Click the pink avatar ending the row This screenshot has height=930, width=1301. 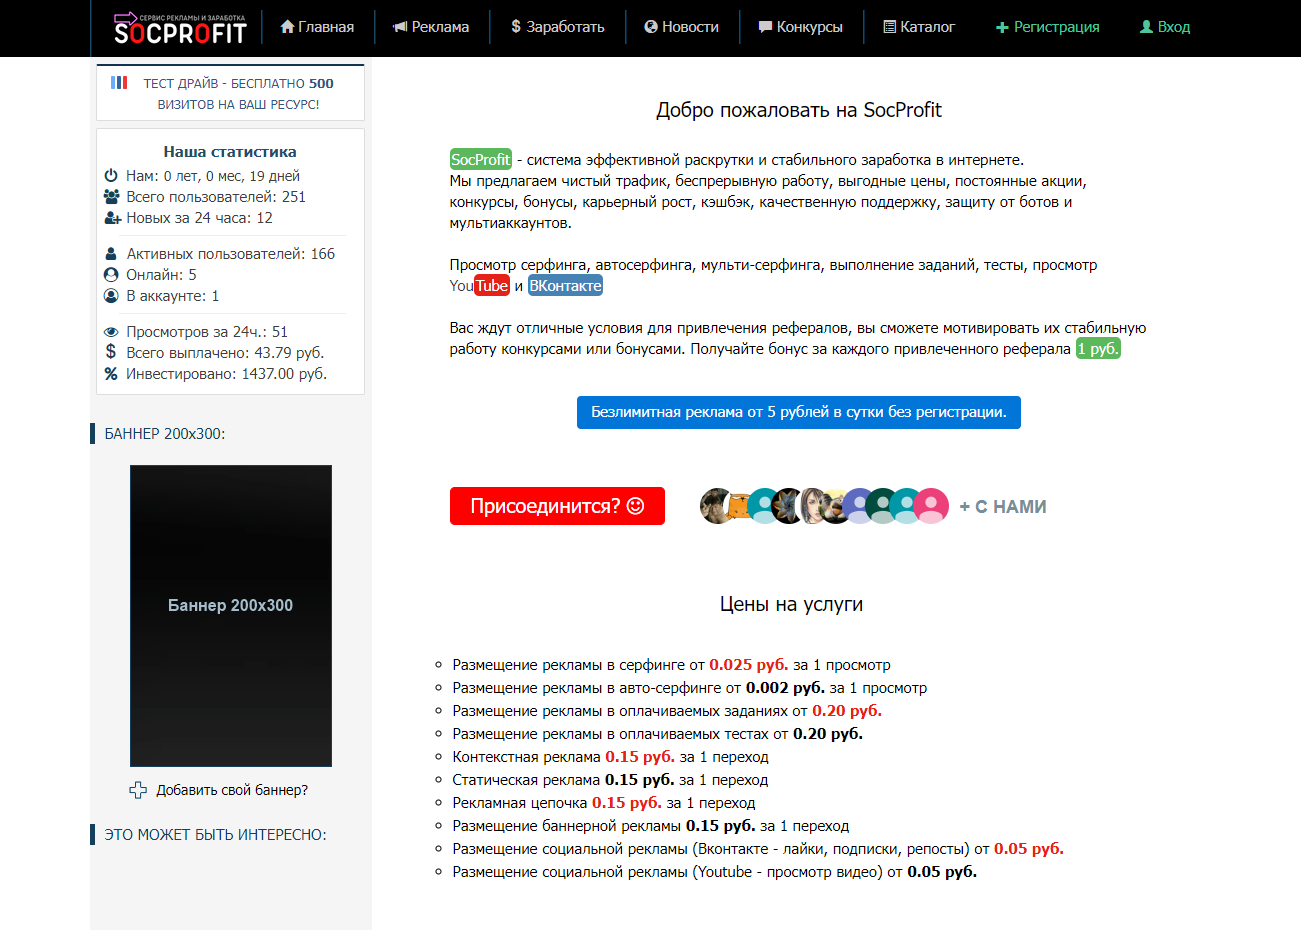coord(931,506)
